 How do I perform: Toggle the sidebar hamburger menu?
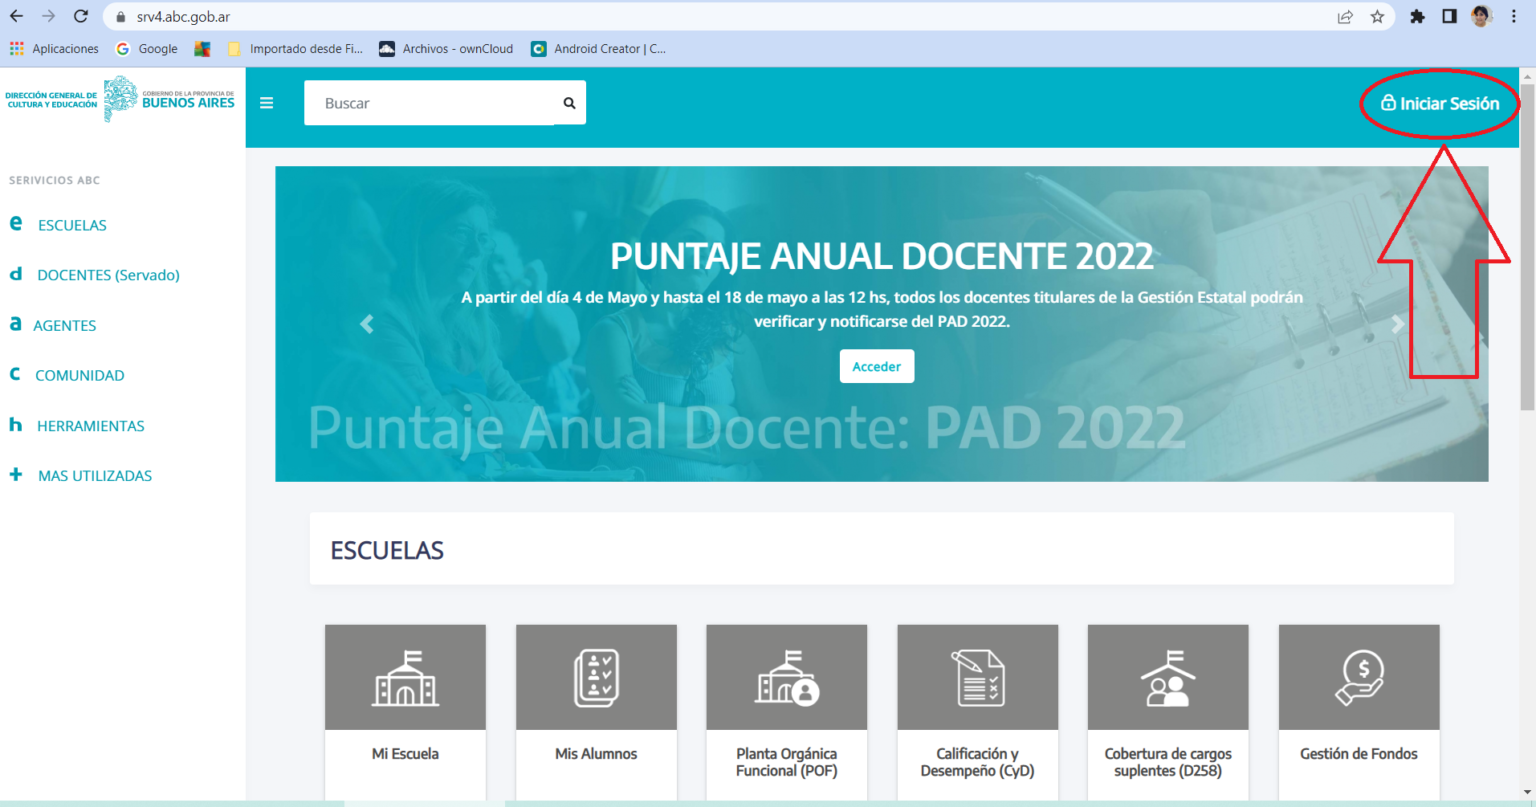pos(267,103)
